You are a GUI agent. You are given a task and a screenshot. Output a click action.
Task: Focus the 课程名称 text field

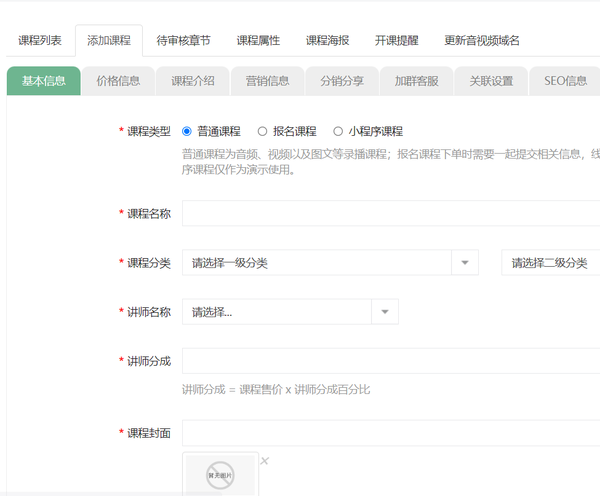[x=391, y=213]
